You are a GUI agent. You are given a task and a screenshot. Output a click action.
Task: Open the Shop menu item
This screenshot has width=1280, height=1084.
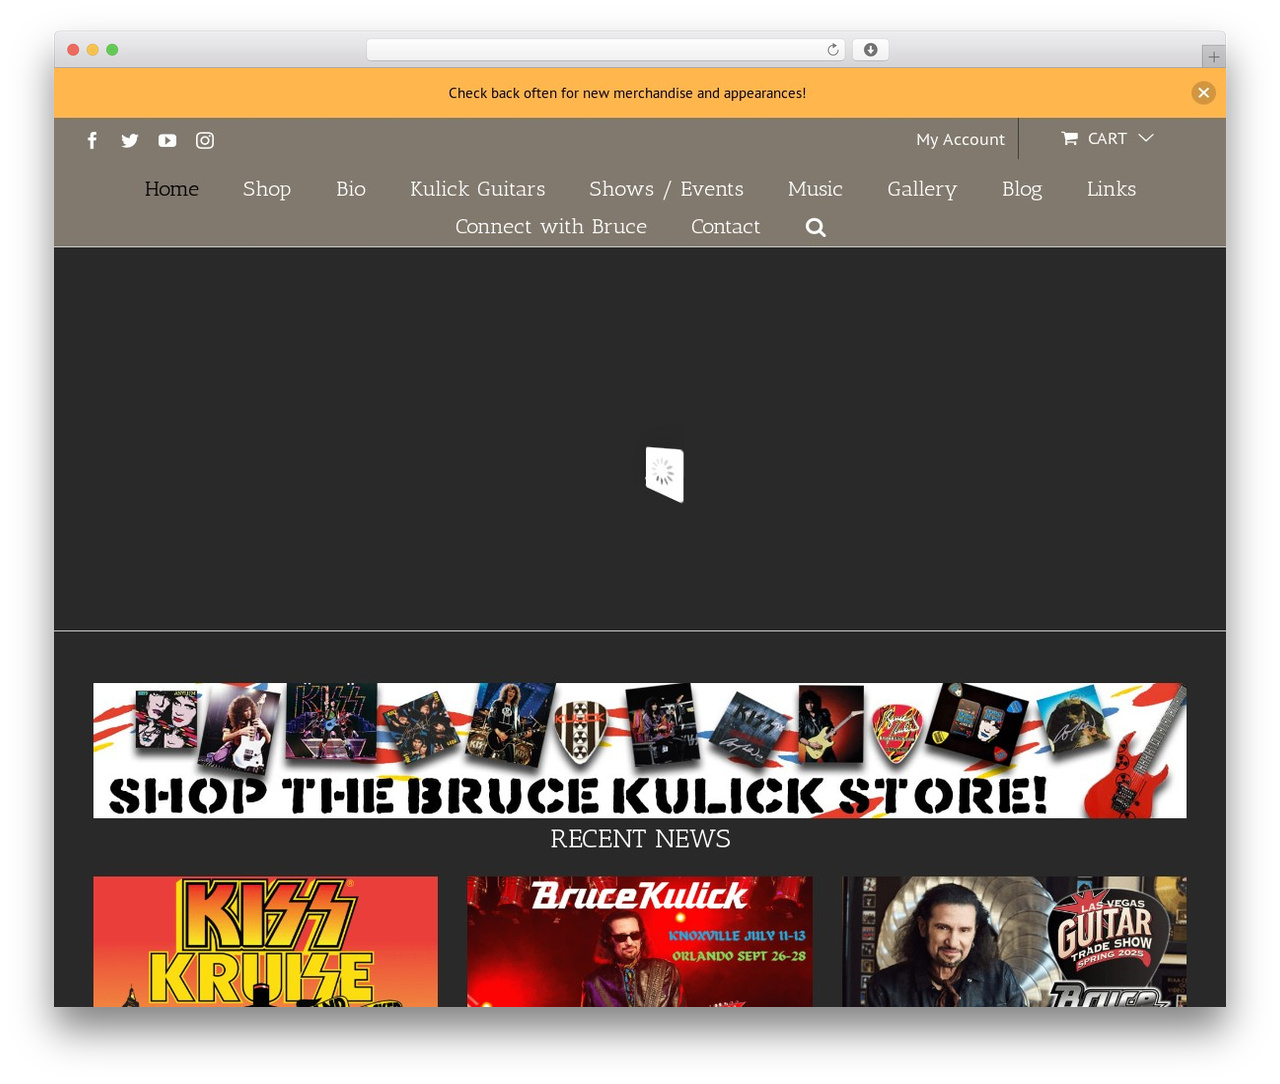pyautogui.click(x=267, y=189)
